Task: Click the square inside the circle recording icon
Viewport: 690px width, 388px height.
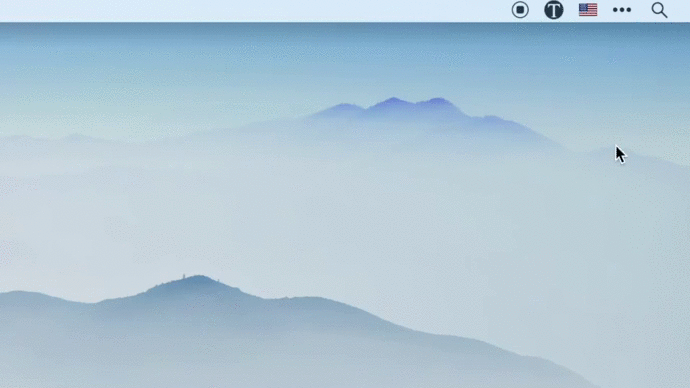Action: pos(520,10)
